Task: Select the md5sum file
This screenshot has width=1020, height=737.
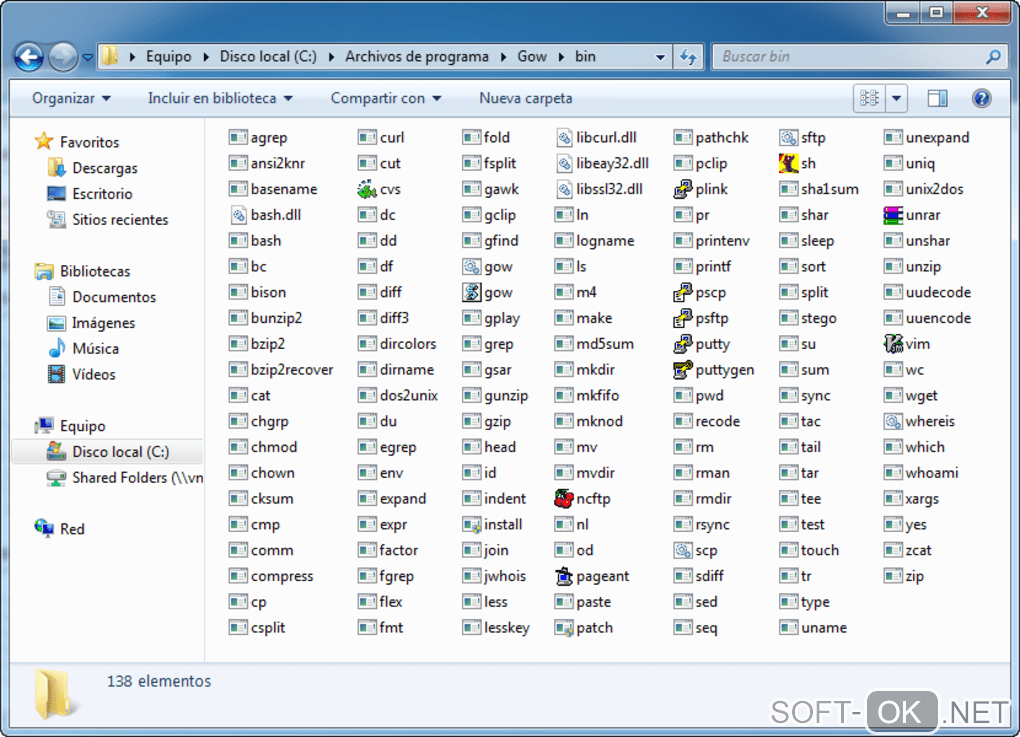Action: 595,344
